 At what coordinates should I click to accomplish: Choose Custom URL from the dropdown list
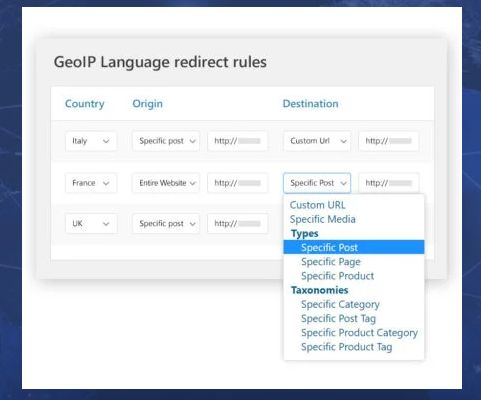[354, 205]
